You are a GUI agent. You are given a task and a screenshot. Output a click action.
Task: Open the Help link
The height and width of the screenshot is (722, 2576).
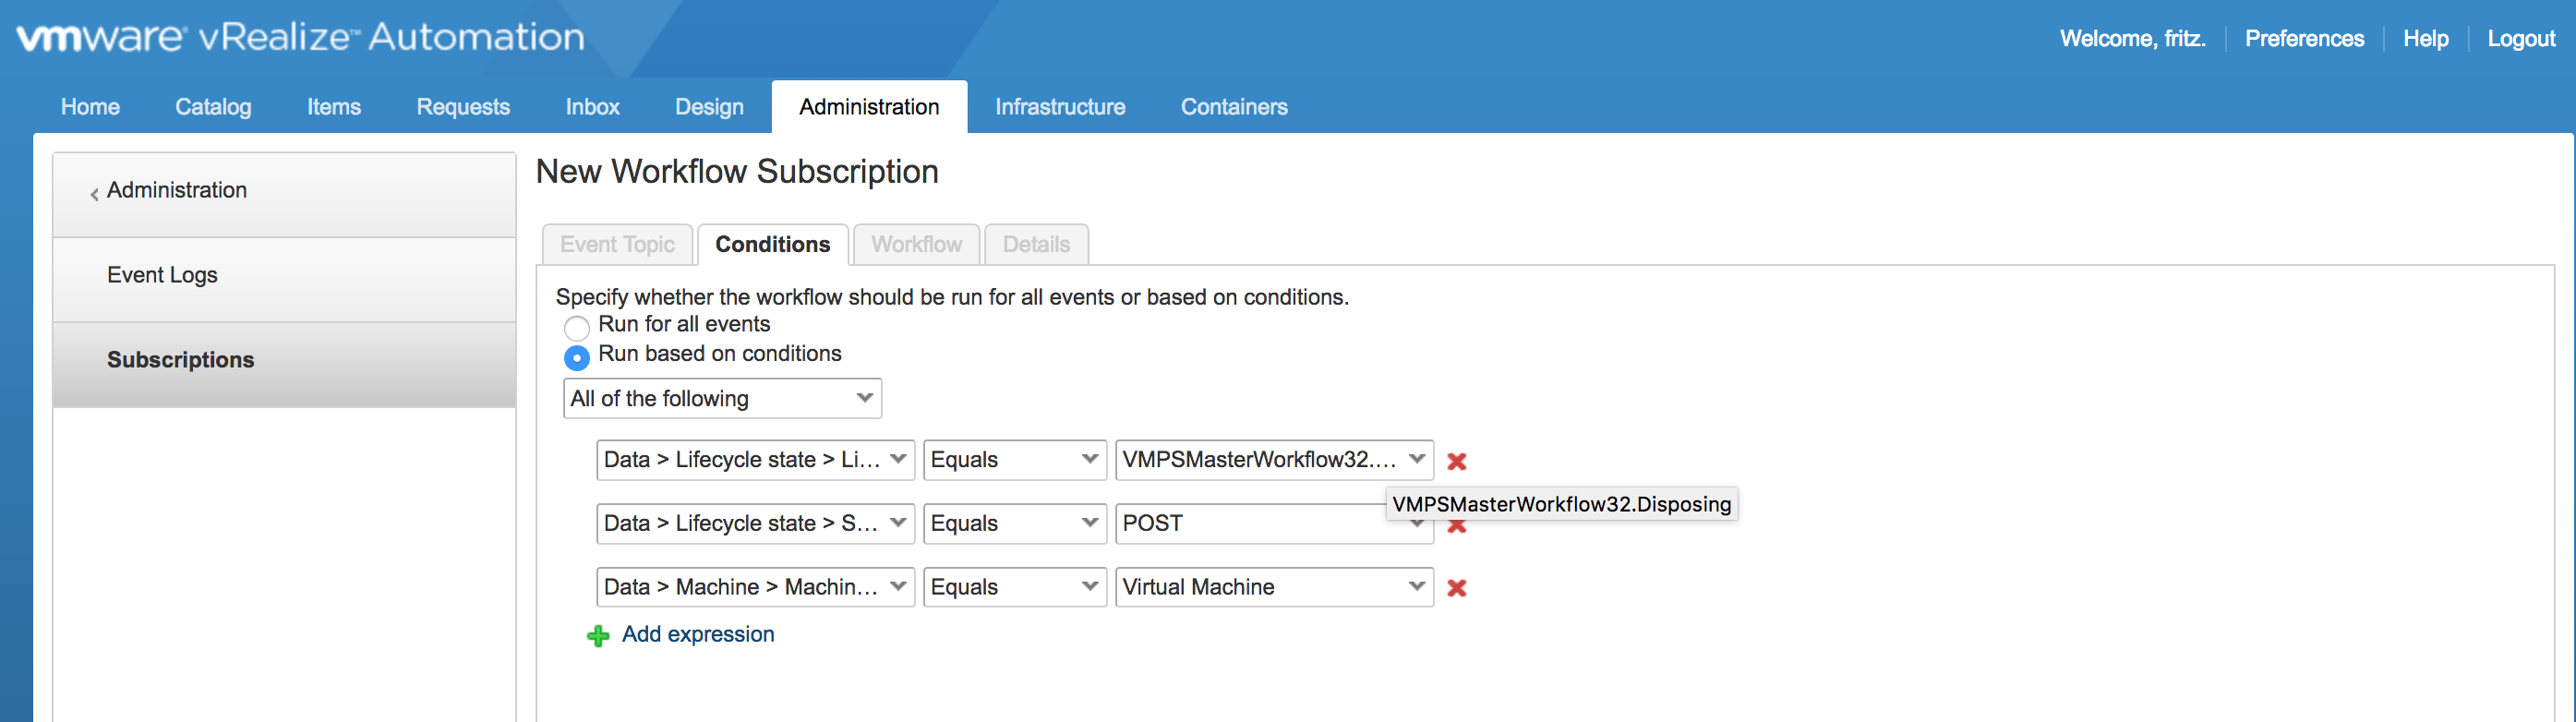point(2425,39)
